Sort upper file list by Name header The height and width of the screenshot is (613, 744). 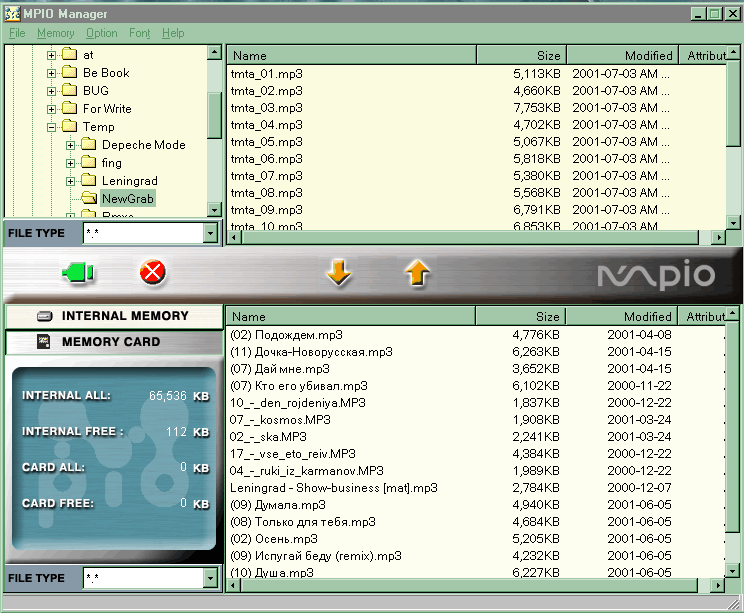(352, 56)
